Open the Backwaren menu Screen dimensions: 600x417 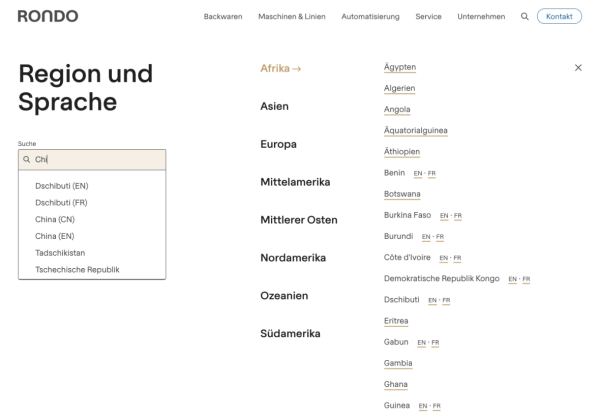coord(223,16)
